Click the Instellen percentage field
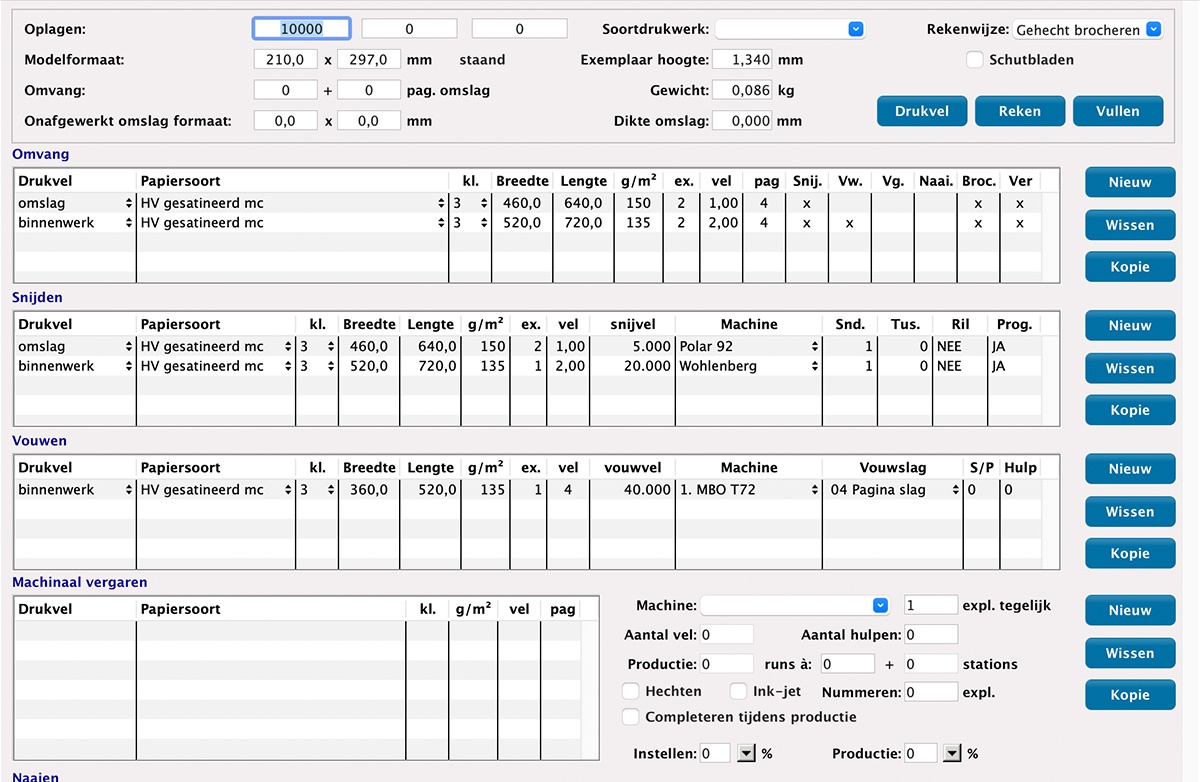 tap(715, 754)
